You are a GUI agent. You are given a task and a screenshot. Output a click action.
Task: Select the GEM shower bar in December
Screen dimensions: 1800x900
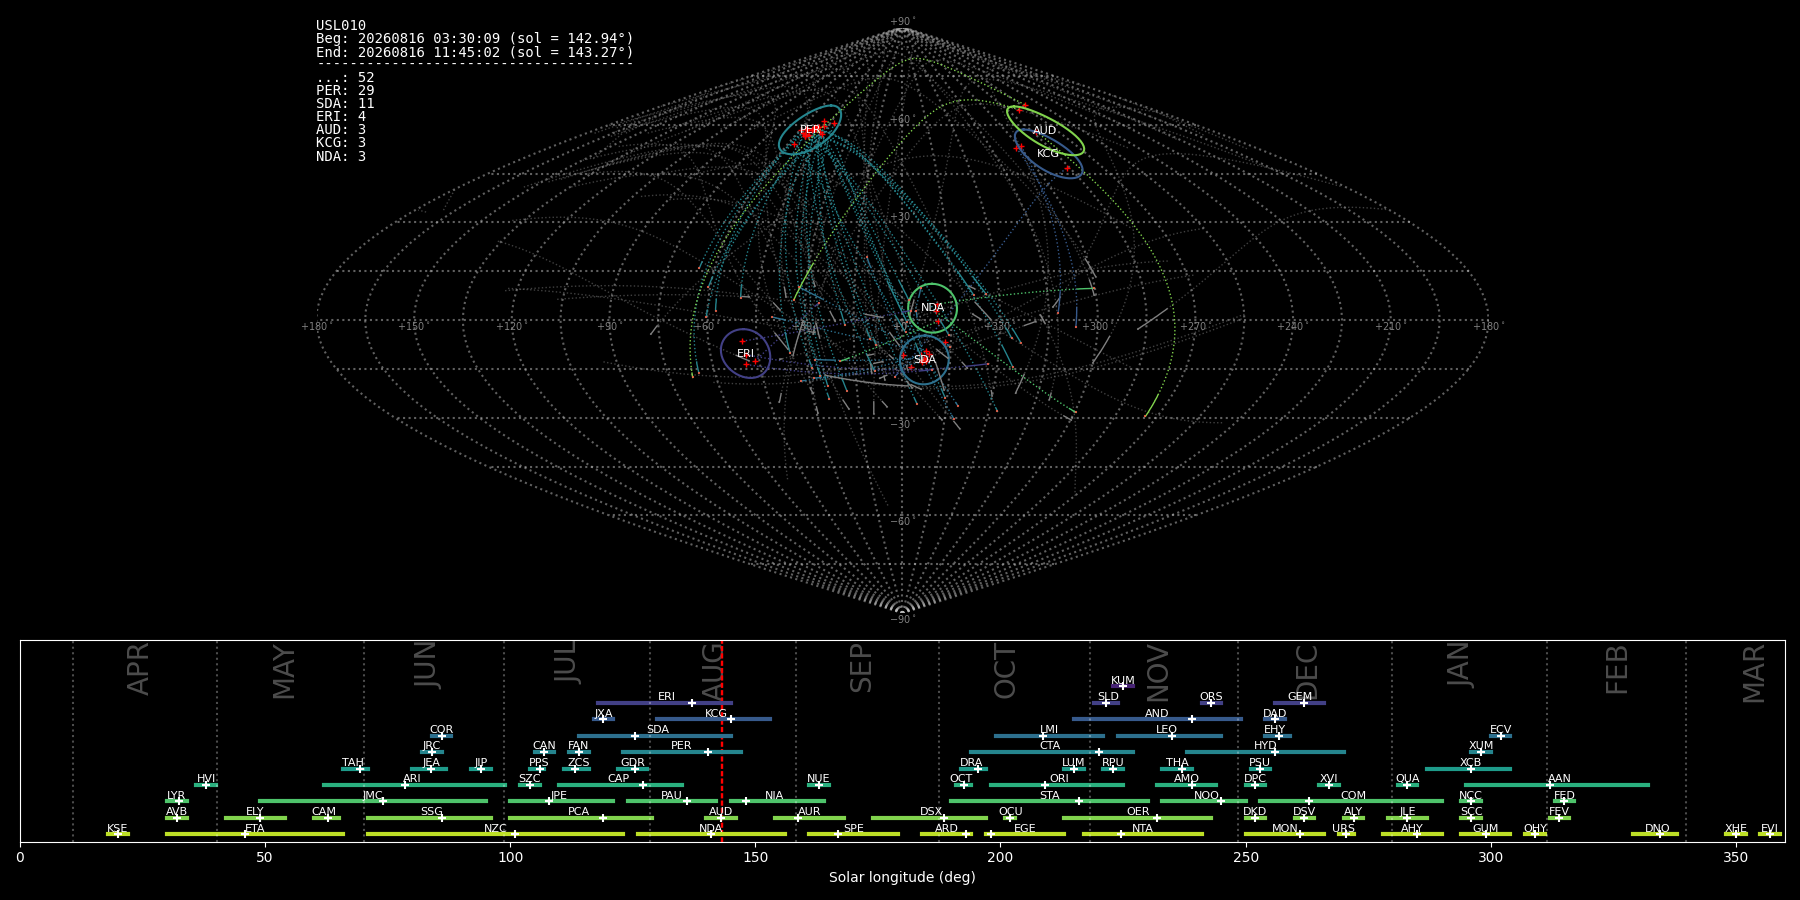point(1299,703)
